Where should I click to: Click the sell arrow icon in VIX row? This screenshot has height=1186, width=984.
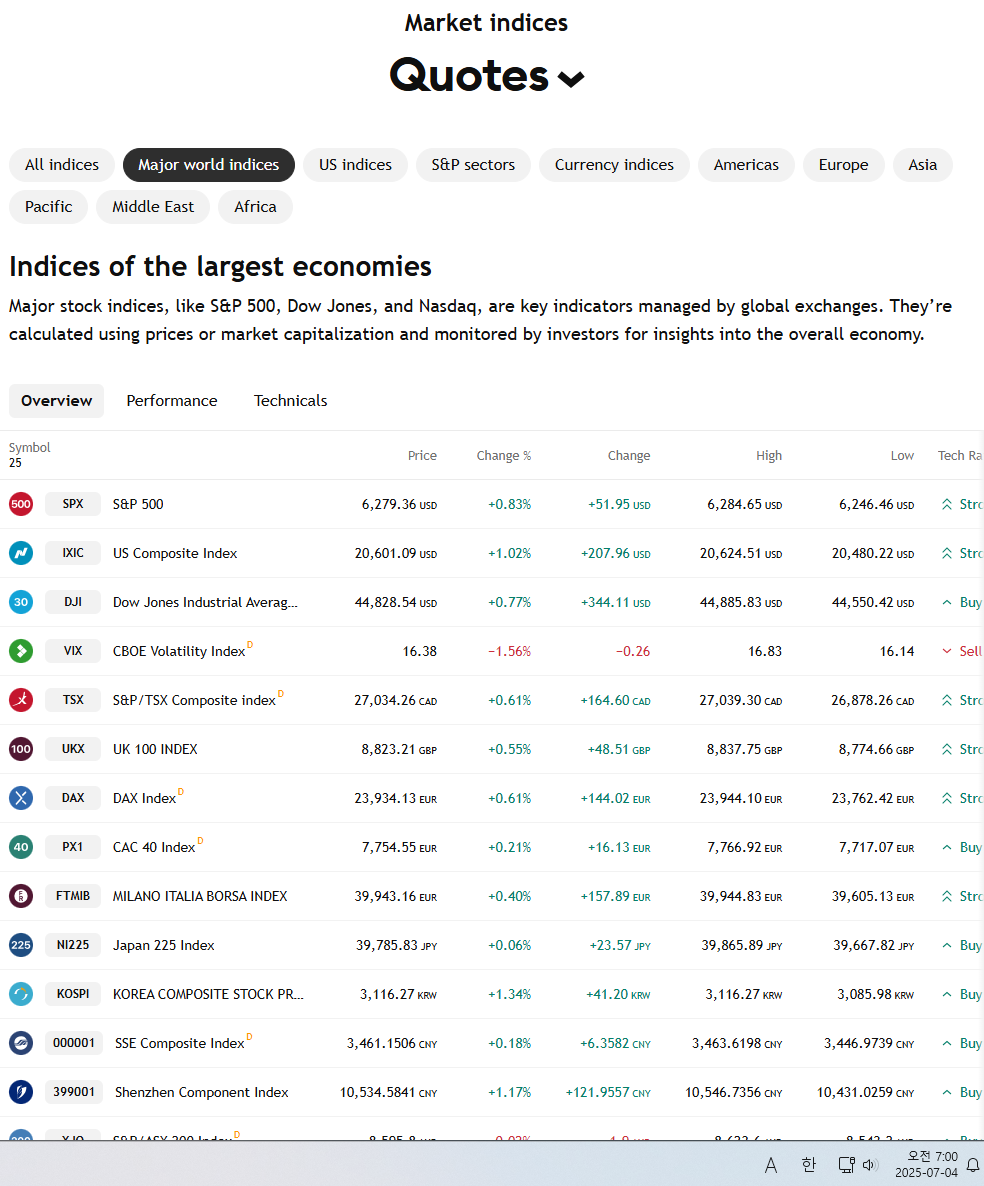point(947,651)
